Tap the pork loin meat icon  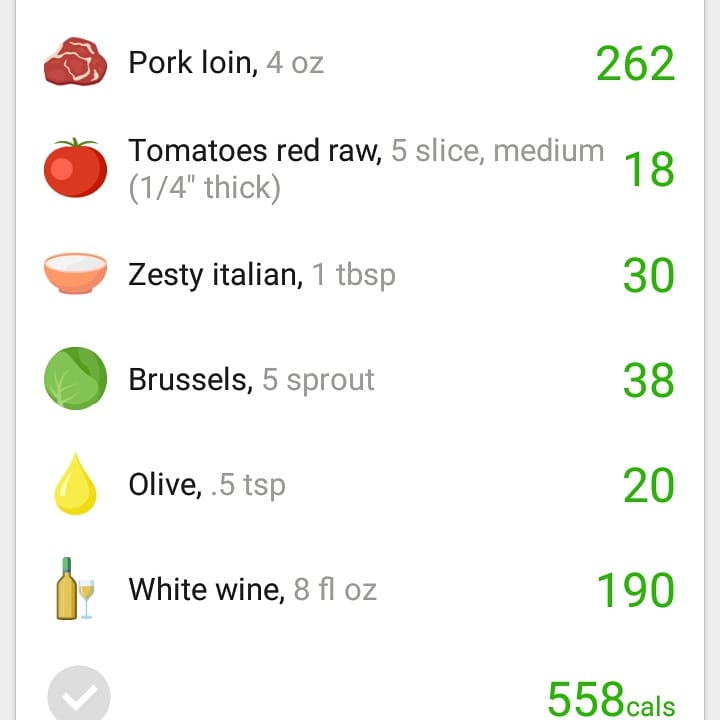[x=75, y=62]
